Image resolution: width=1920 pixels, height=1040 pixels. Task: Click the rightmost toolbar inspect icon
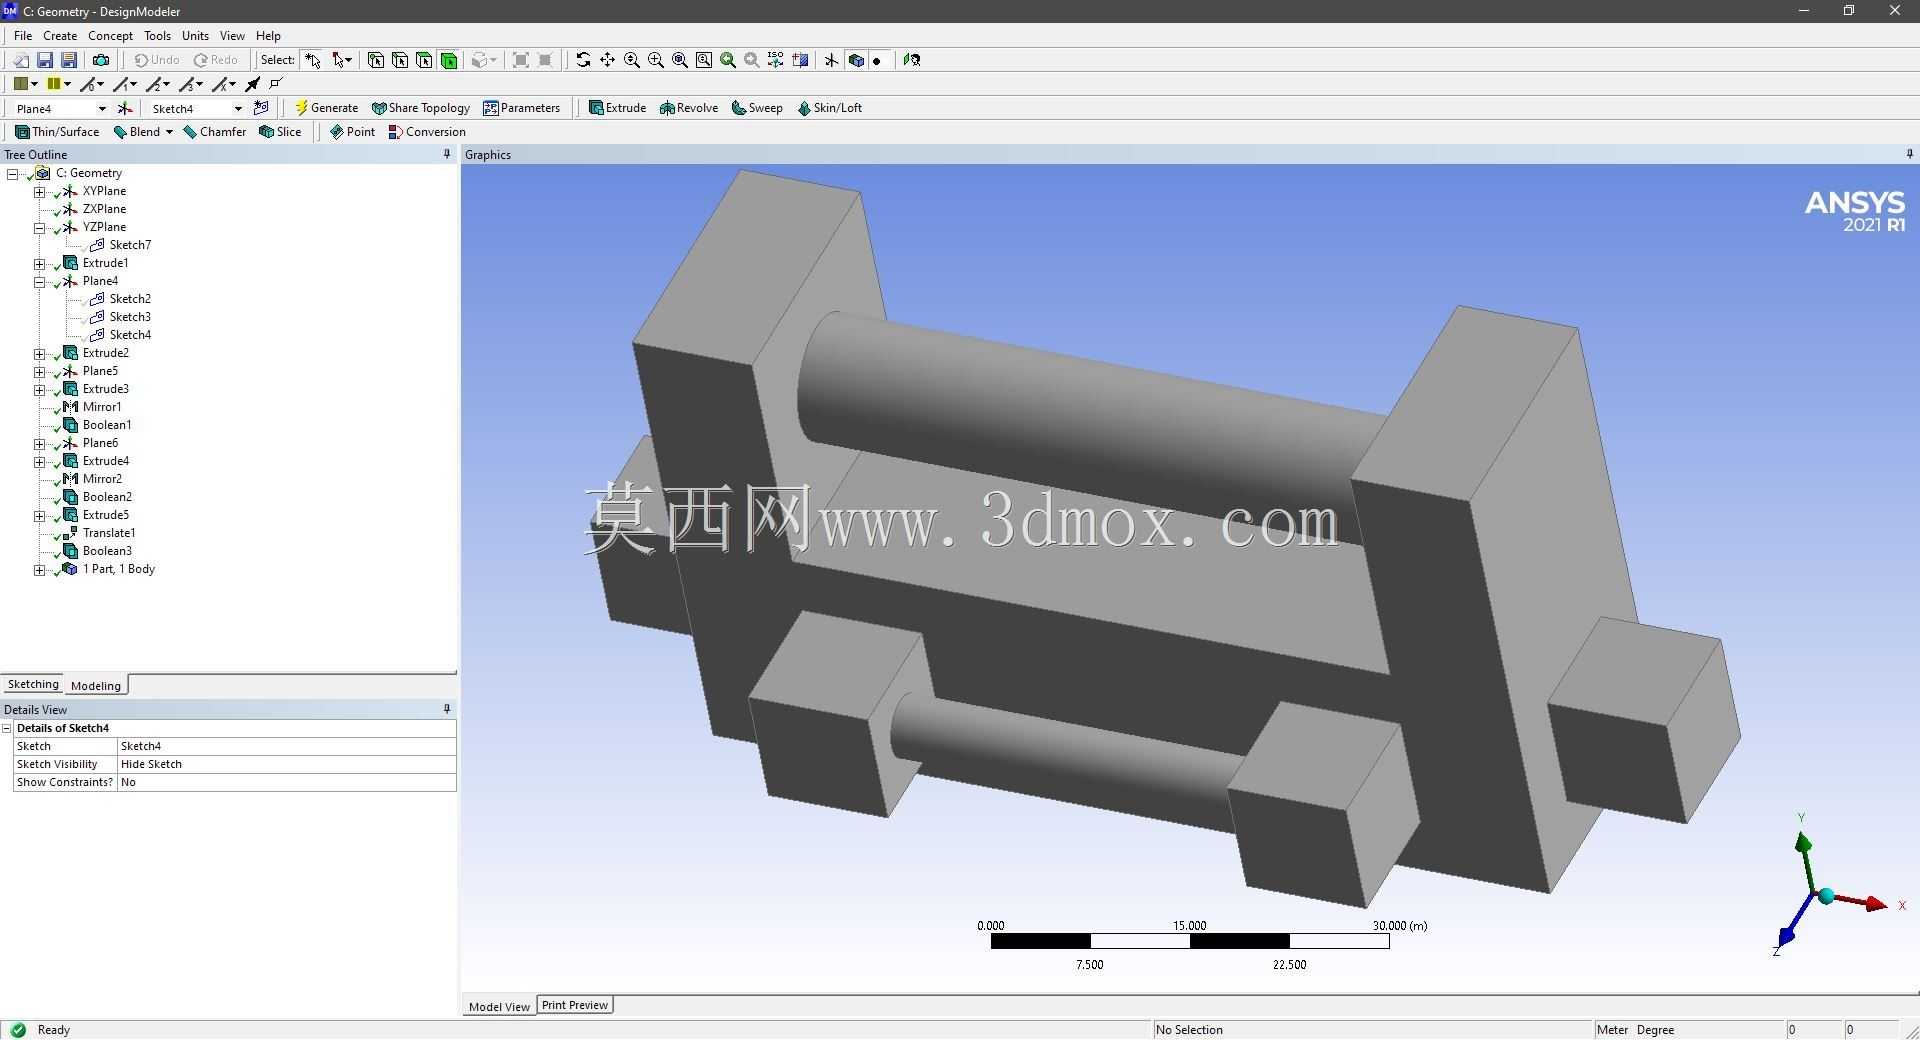(912, 60)
